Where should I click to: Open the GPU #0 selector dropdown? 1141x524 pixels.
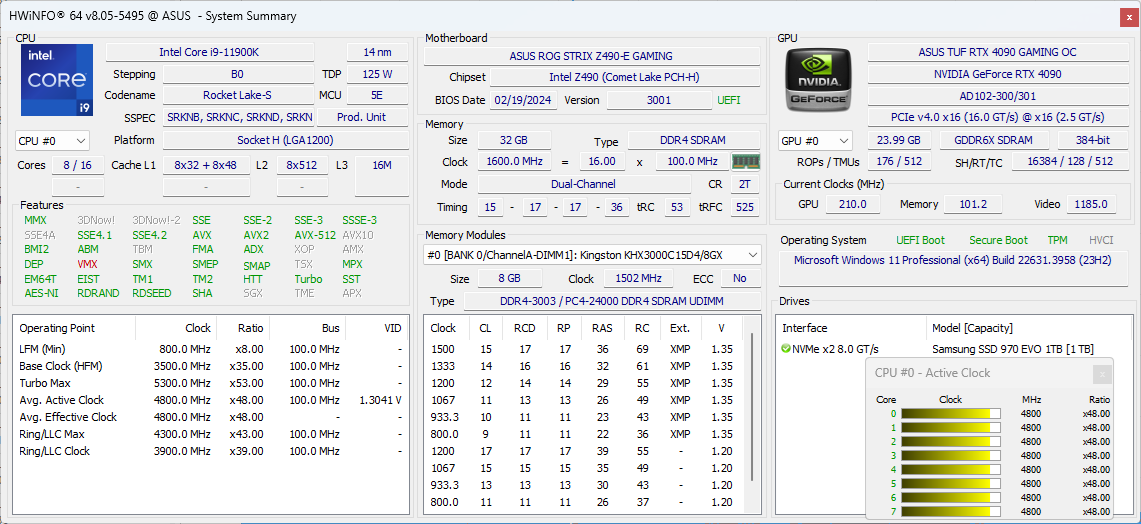coord(815,140)
